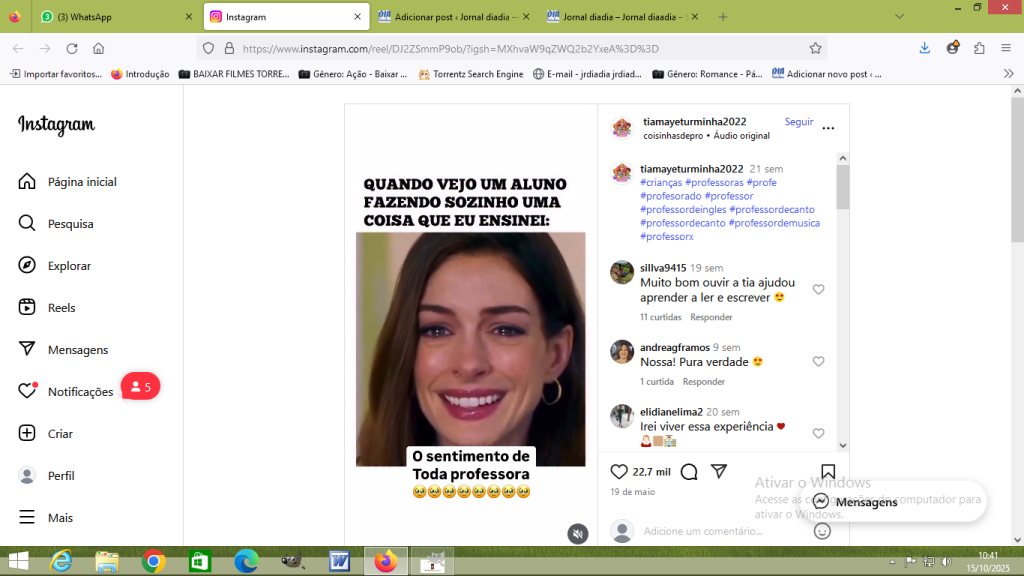Save the reel with bookmark icon
The height and width of the screenshot is (576, 1024).
(x=828, y=472)
